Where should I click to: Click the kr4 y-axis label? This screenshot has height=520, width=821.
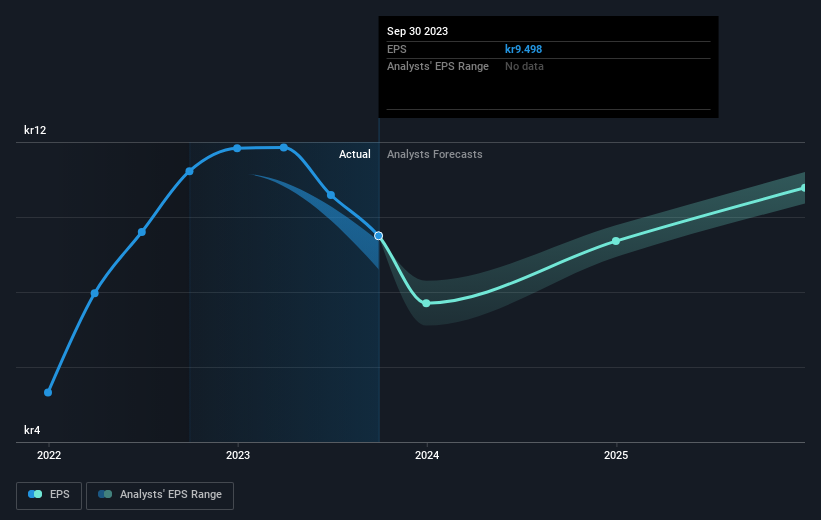click(x=32, y=430)
